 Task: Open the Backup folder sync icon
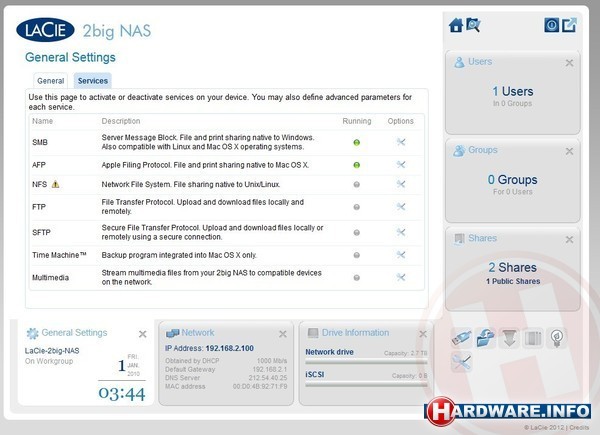[485, 338]
